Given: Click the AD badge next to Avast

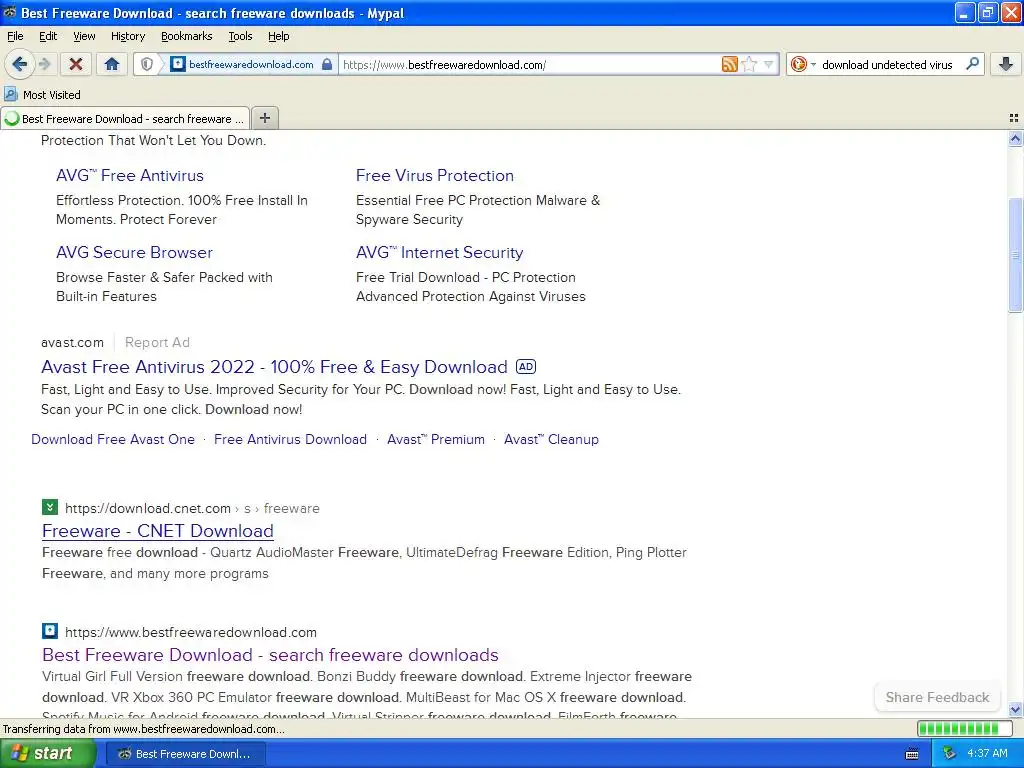Looking at the screenshot, I should click(x=526, y=367).
